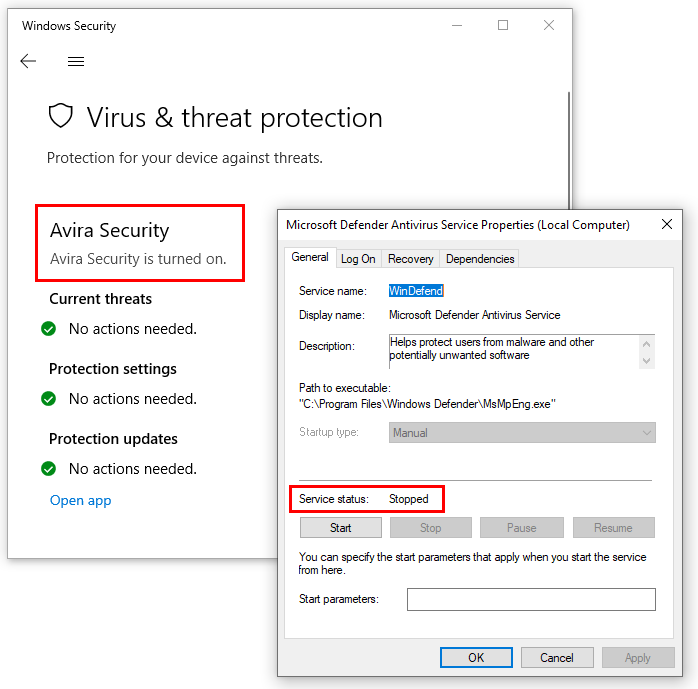Click the green checkmark under Protection updates
Viewport: 698px width, 689px height.
(49, 469)
